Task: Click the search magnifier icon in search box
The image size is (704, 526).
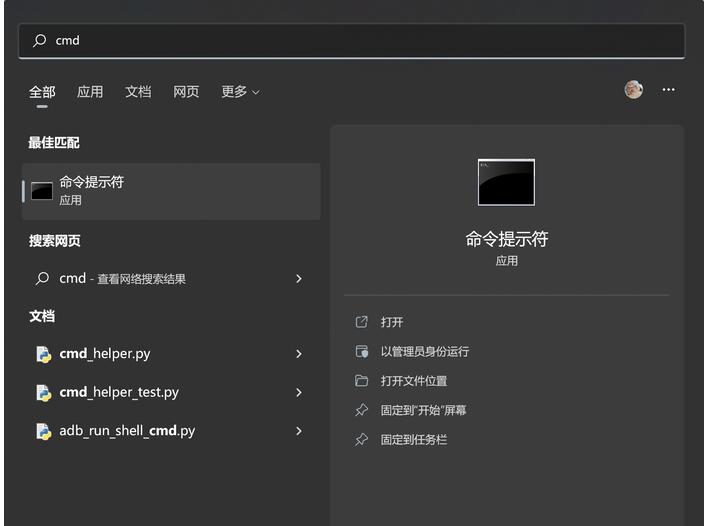Action: click(40, 40)
